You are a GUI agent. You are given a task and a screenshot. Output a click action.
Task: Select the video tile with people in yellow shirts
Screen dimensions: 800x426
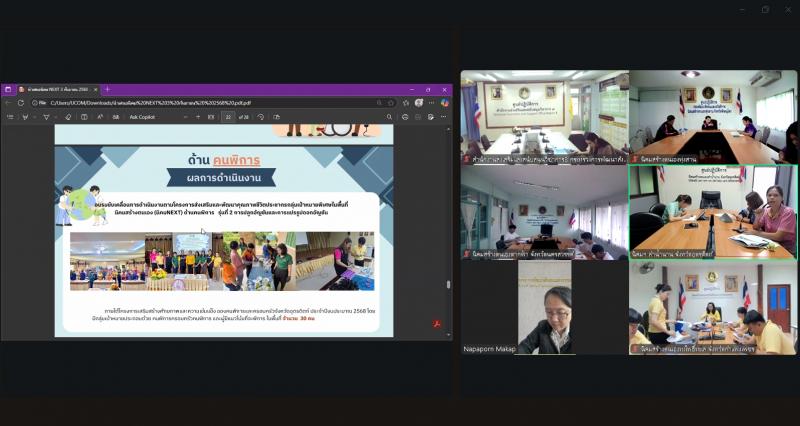click(713, 308)
